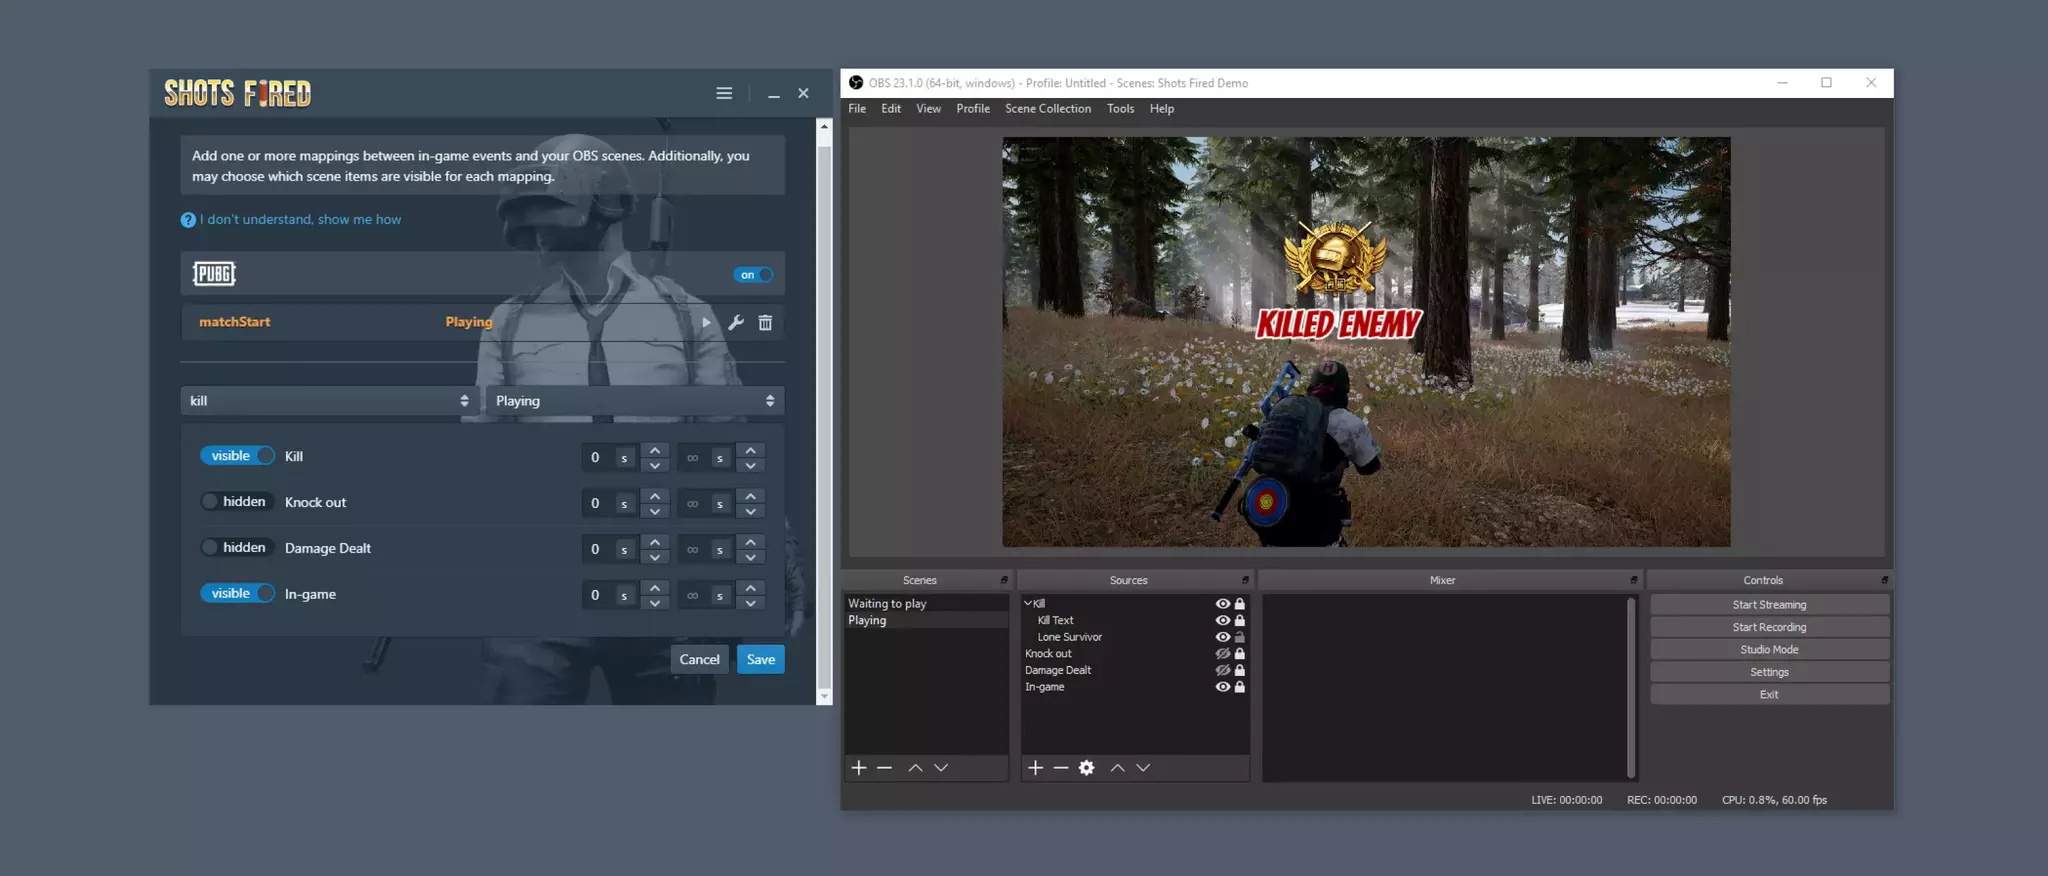This screenshot has height=876, width=2048.
Task: Move scene up in OBS Scenes panel
Action: tap(915, 768)
